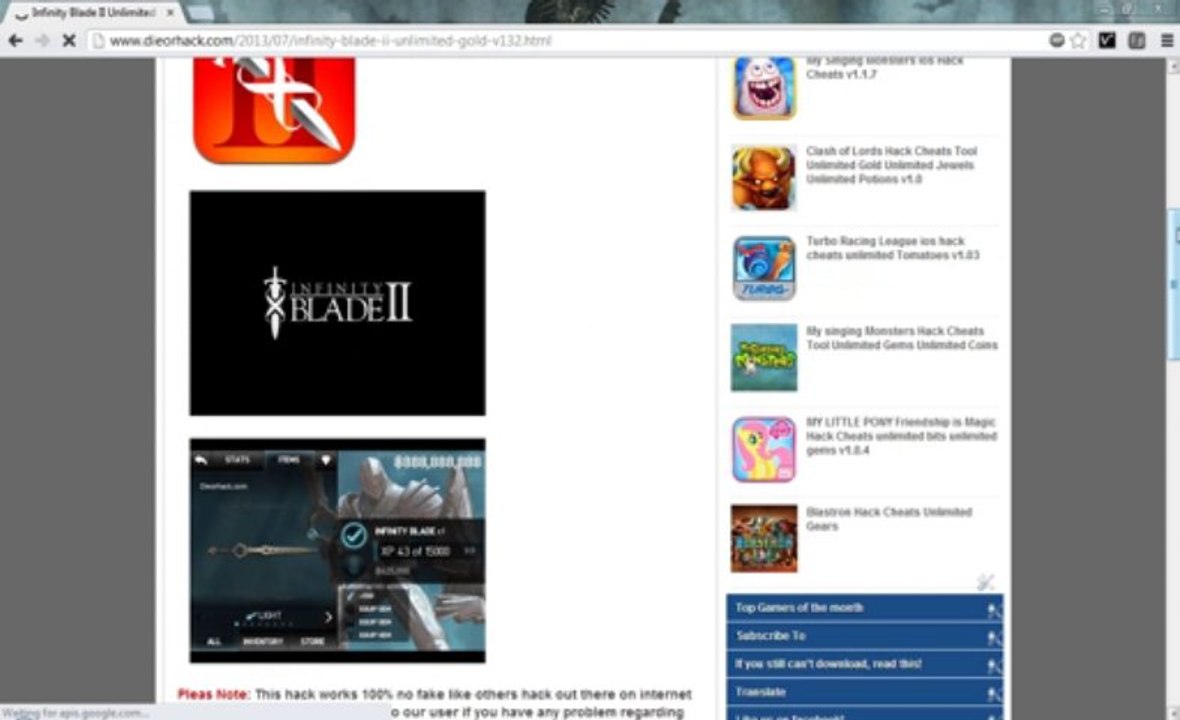Click the Clash of Lords icon thumbnail
The height and width of the screenshot is (720, 1180).
click(764, 178)
